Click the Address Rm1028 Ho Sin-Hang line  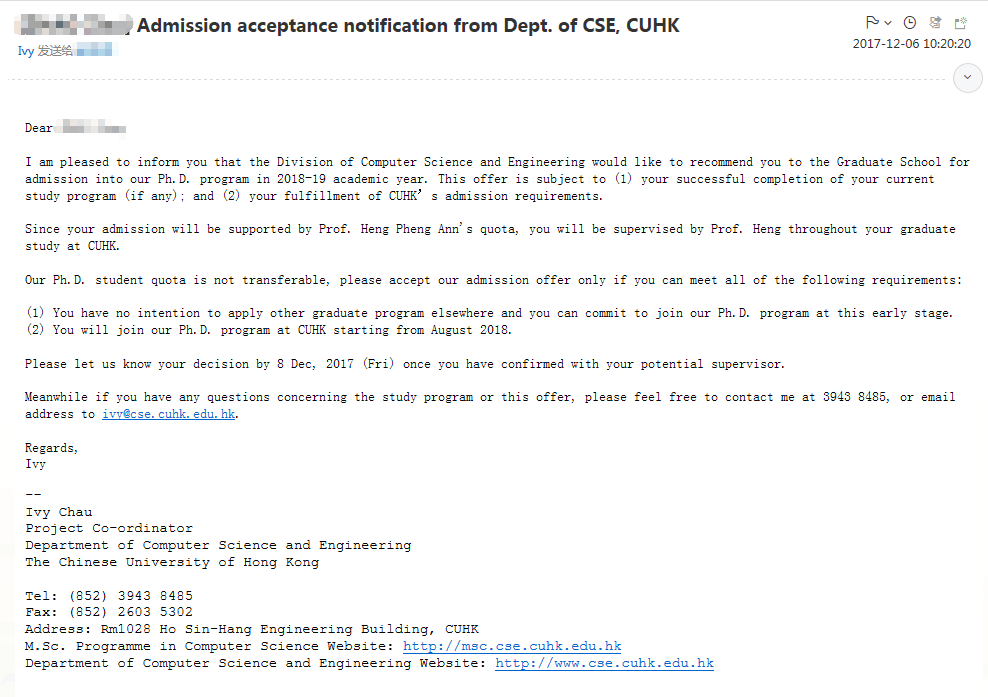pos(252,629)
